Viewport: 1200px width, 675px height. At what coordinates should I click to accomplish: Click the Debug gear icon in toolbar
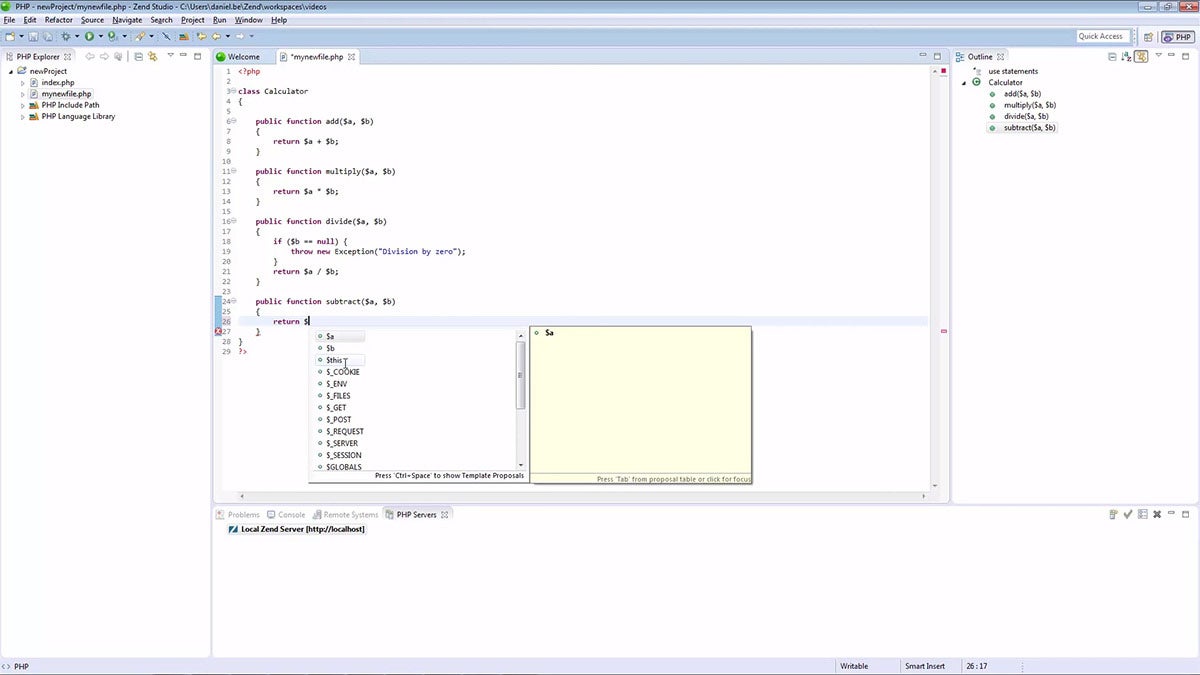click(66, 37)
